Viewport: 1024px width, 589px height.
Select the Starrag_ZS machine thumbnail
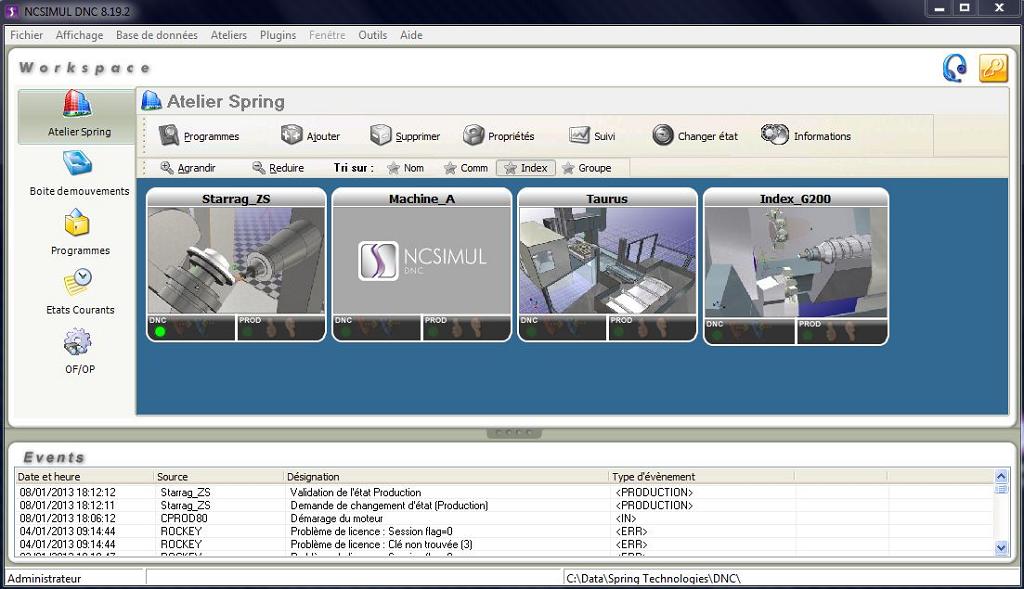click(x=236, y=260)
